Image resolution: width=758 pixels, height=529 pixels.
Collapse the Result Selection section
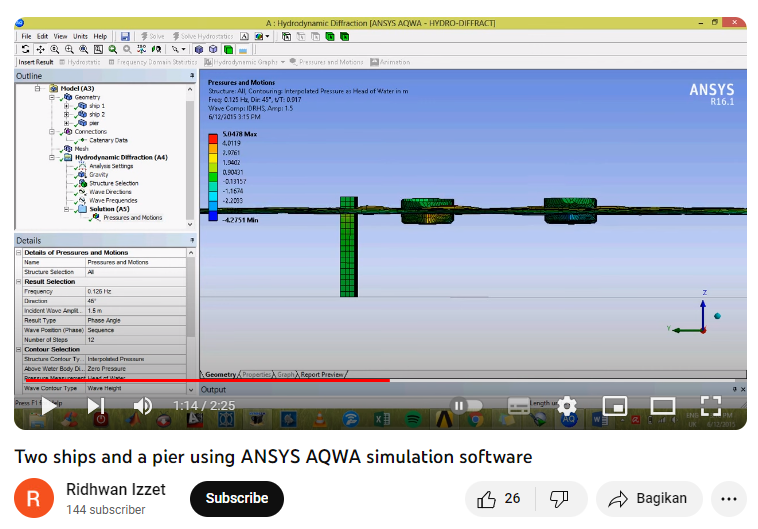click(x=19, y=281)
